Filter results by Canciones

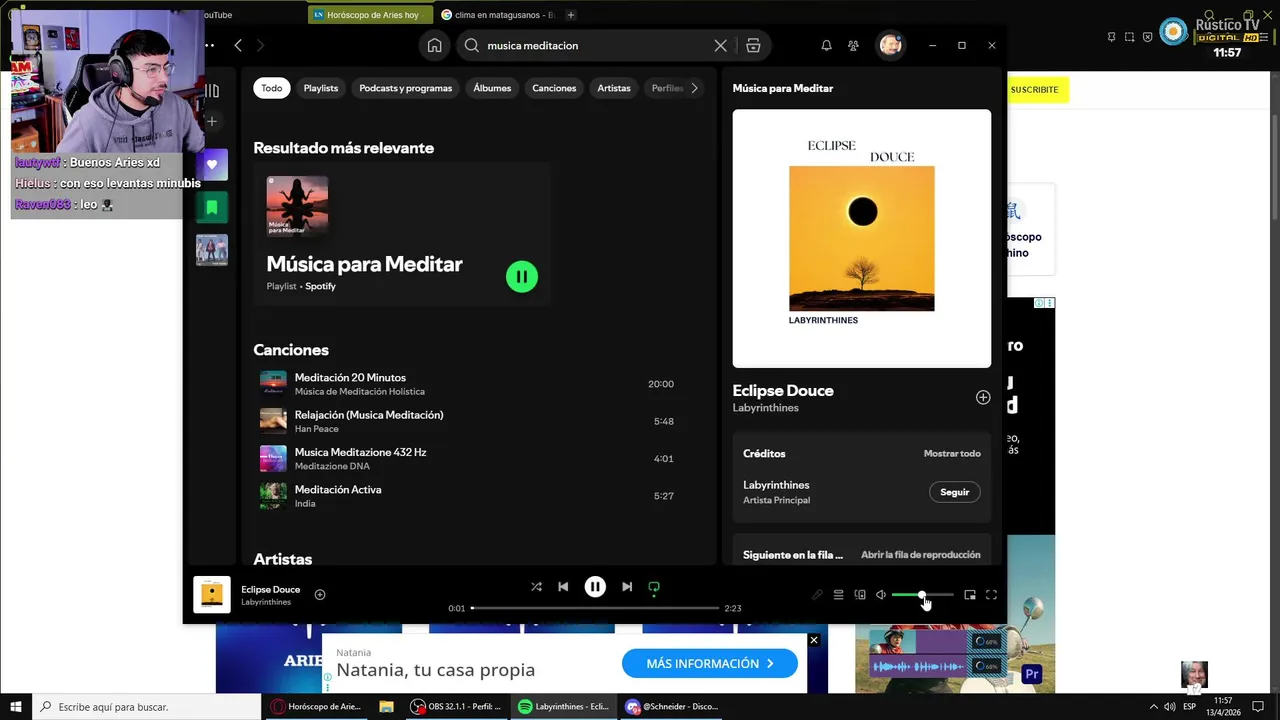pyautogui.click(x=554, y=88)
